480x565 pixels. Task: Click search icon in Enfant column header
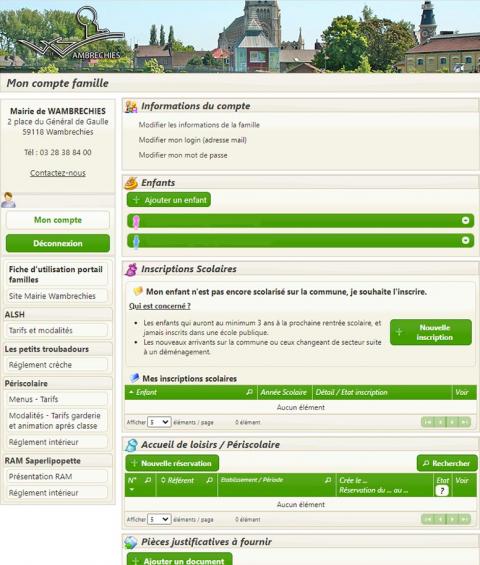249,392
